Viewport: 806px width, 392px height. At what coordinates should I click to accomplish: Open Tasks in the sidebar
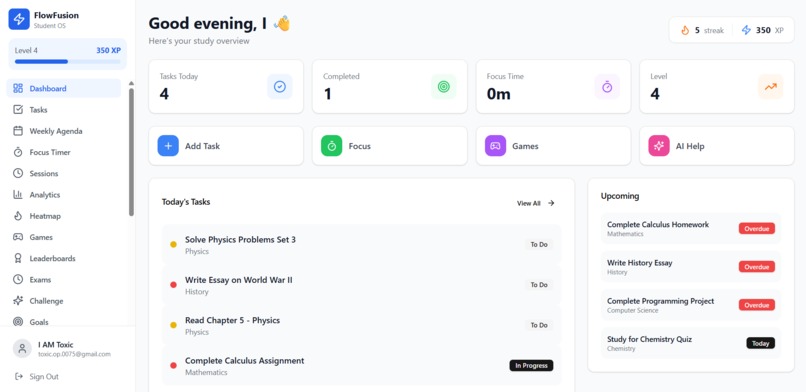pyautogui.click(x=64, y=109)
